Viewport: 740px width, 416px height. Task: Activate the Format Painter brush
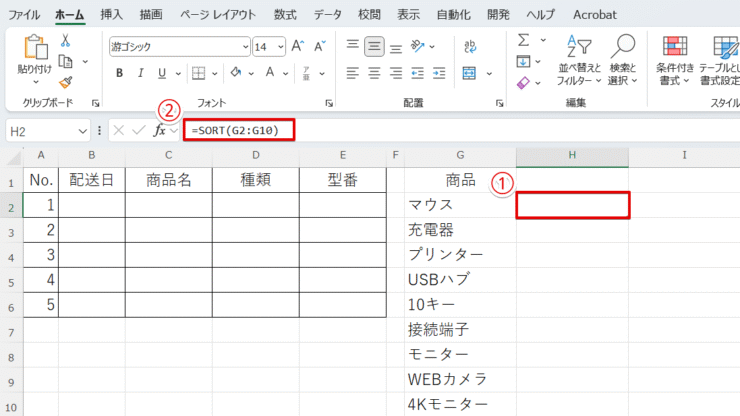(65, 82)
